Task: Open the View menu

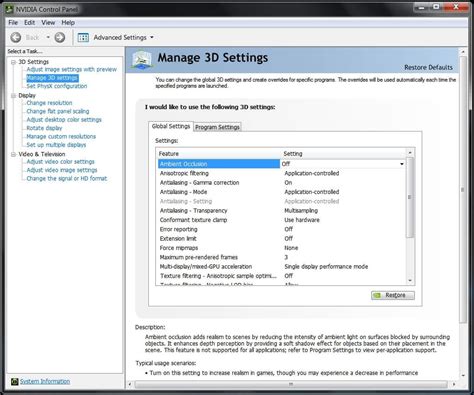Action: point(48,23)
